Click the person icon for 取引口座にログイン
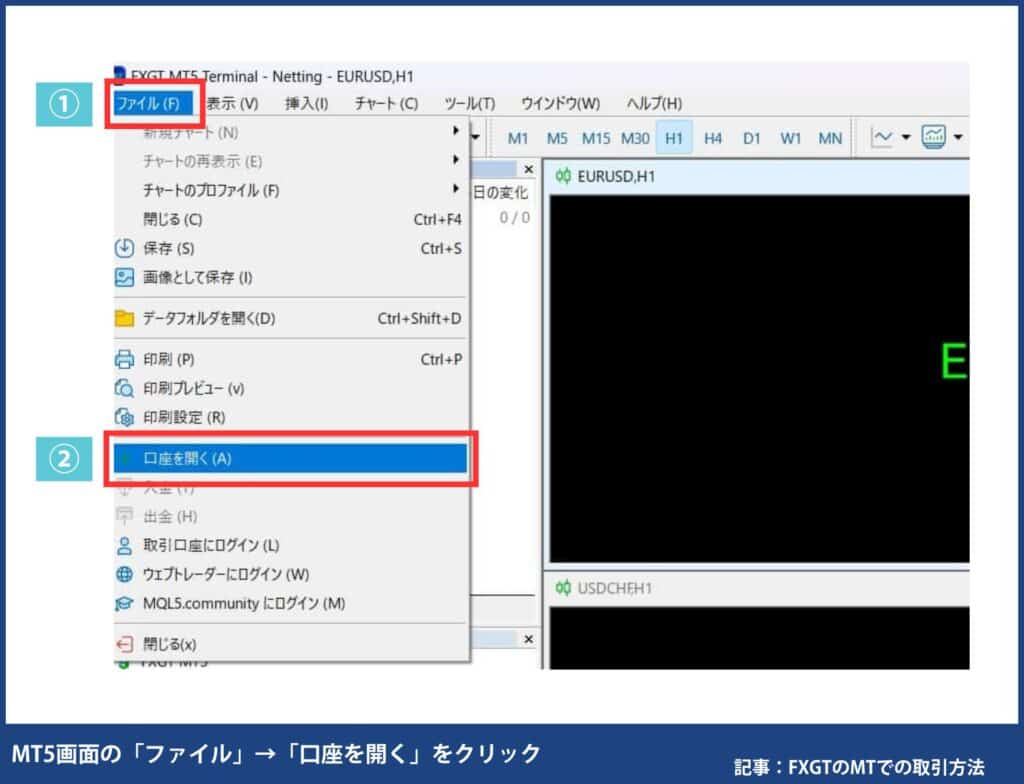1024x784 pixels. (x=125, y=545)
